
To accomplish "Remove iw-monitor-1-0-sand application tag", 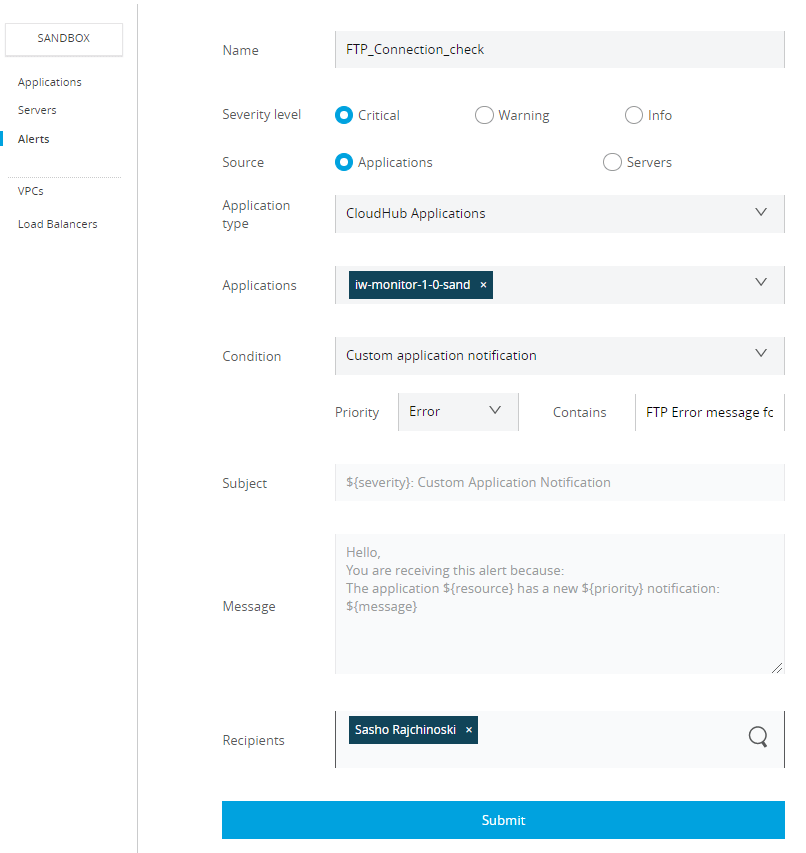I will tap(483, 285).
